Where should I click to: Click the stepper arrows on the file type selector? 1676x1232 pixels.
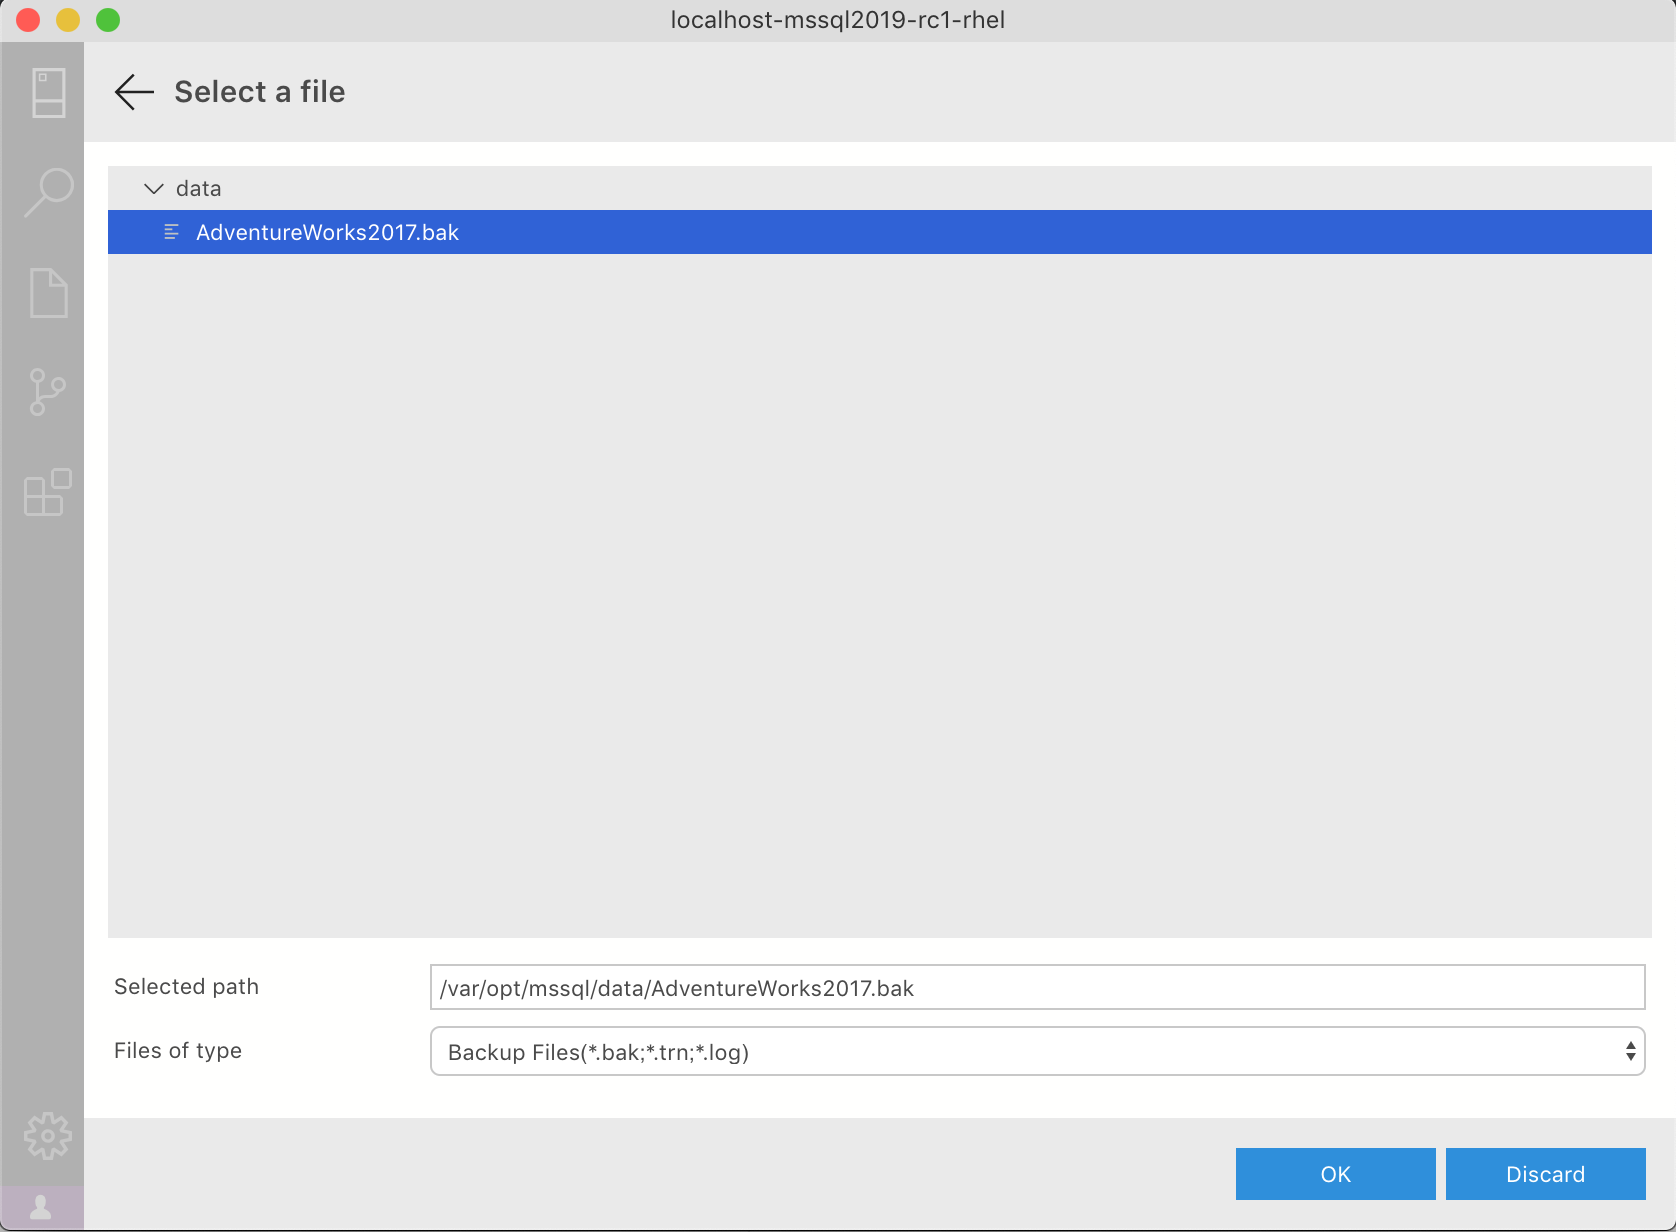[1631, 1051]
